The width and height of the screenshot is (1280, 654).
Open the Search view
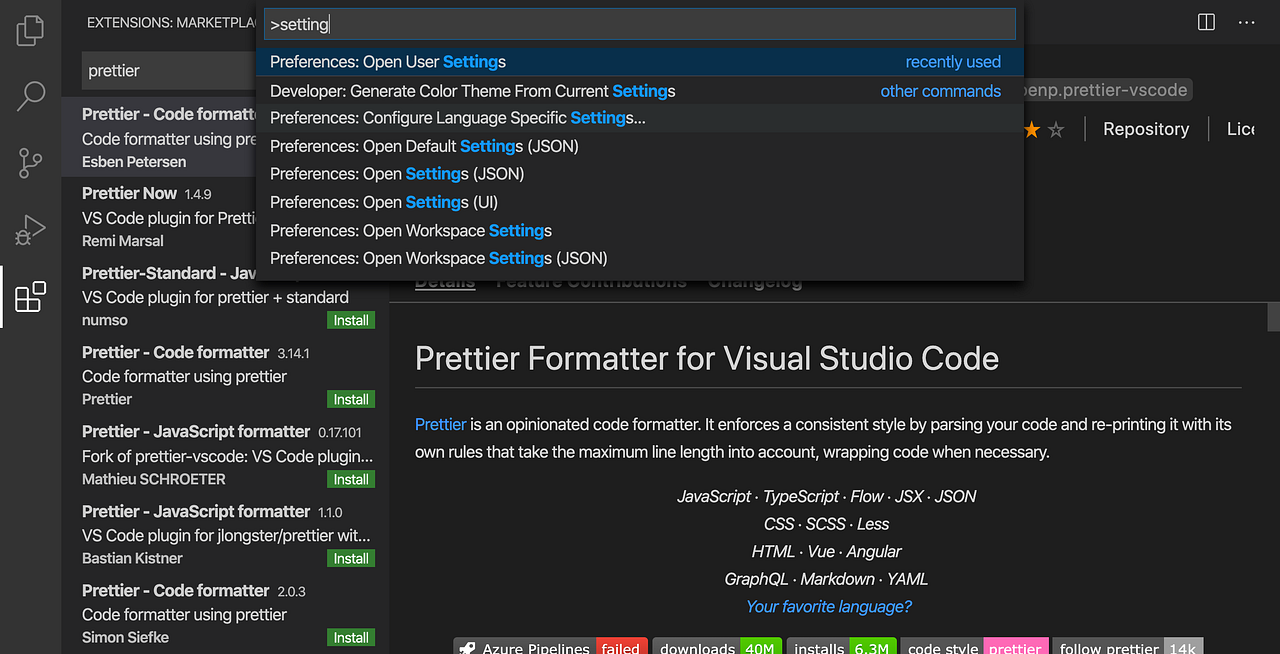[x=30, y=96]
